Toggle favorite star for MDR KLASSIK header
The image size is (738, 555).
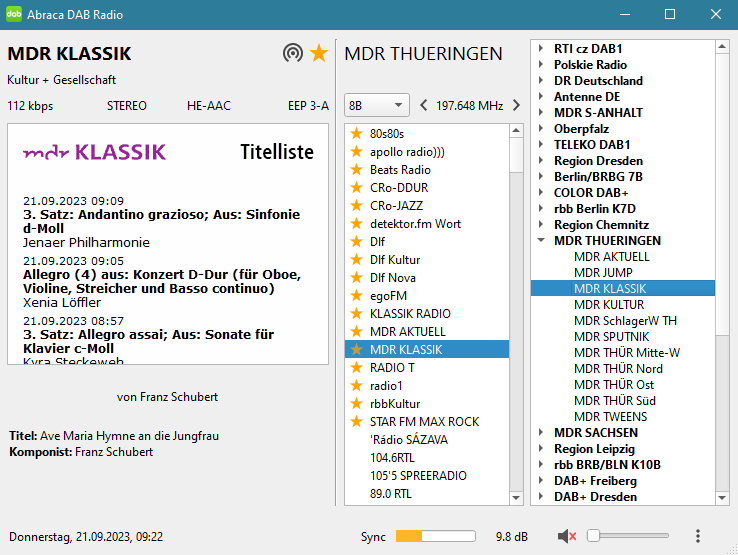click(x=319, y=53)
